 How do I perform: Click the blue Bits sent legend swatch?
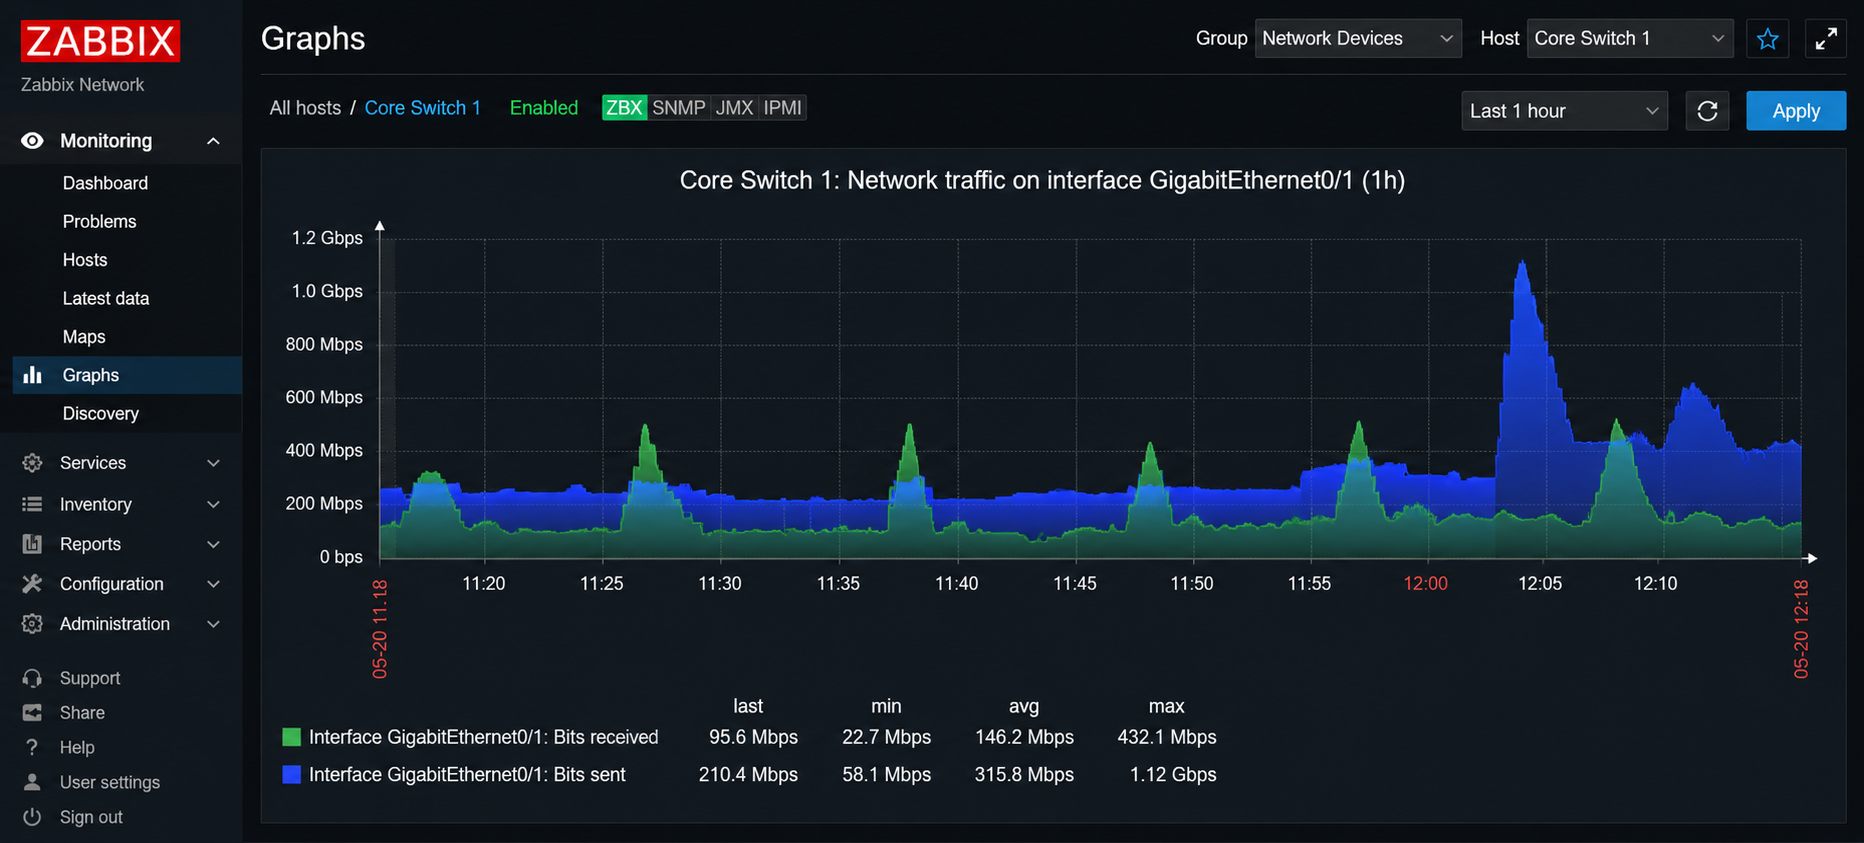coord(292,774)
